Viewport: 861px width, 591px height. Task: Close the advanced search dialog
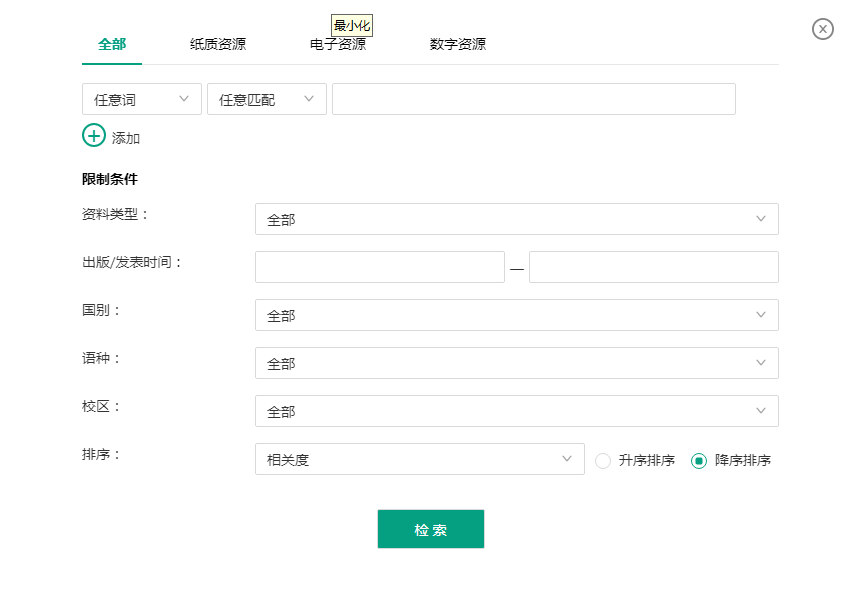[822, 29]
